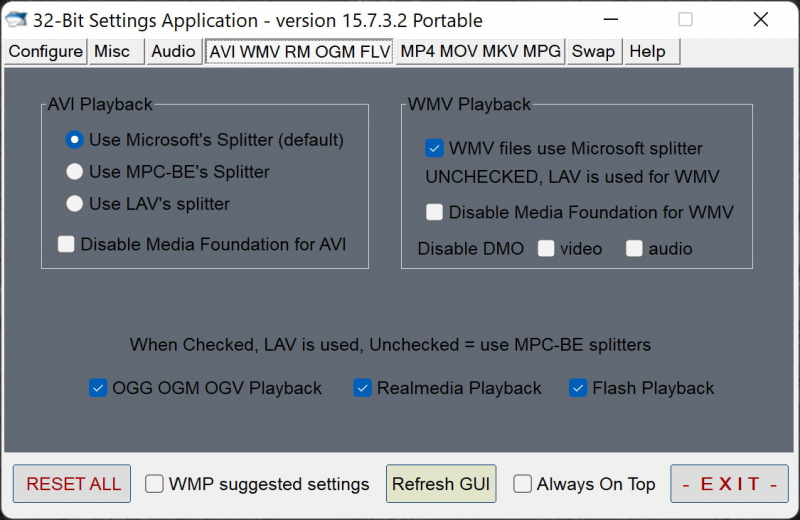Viewport: 800px width, 520px height.
Task: Click the Refresh GUI button
Action: click(441, 484)
